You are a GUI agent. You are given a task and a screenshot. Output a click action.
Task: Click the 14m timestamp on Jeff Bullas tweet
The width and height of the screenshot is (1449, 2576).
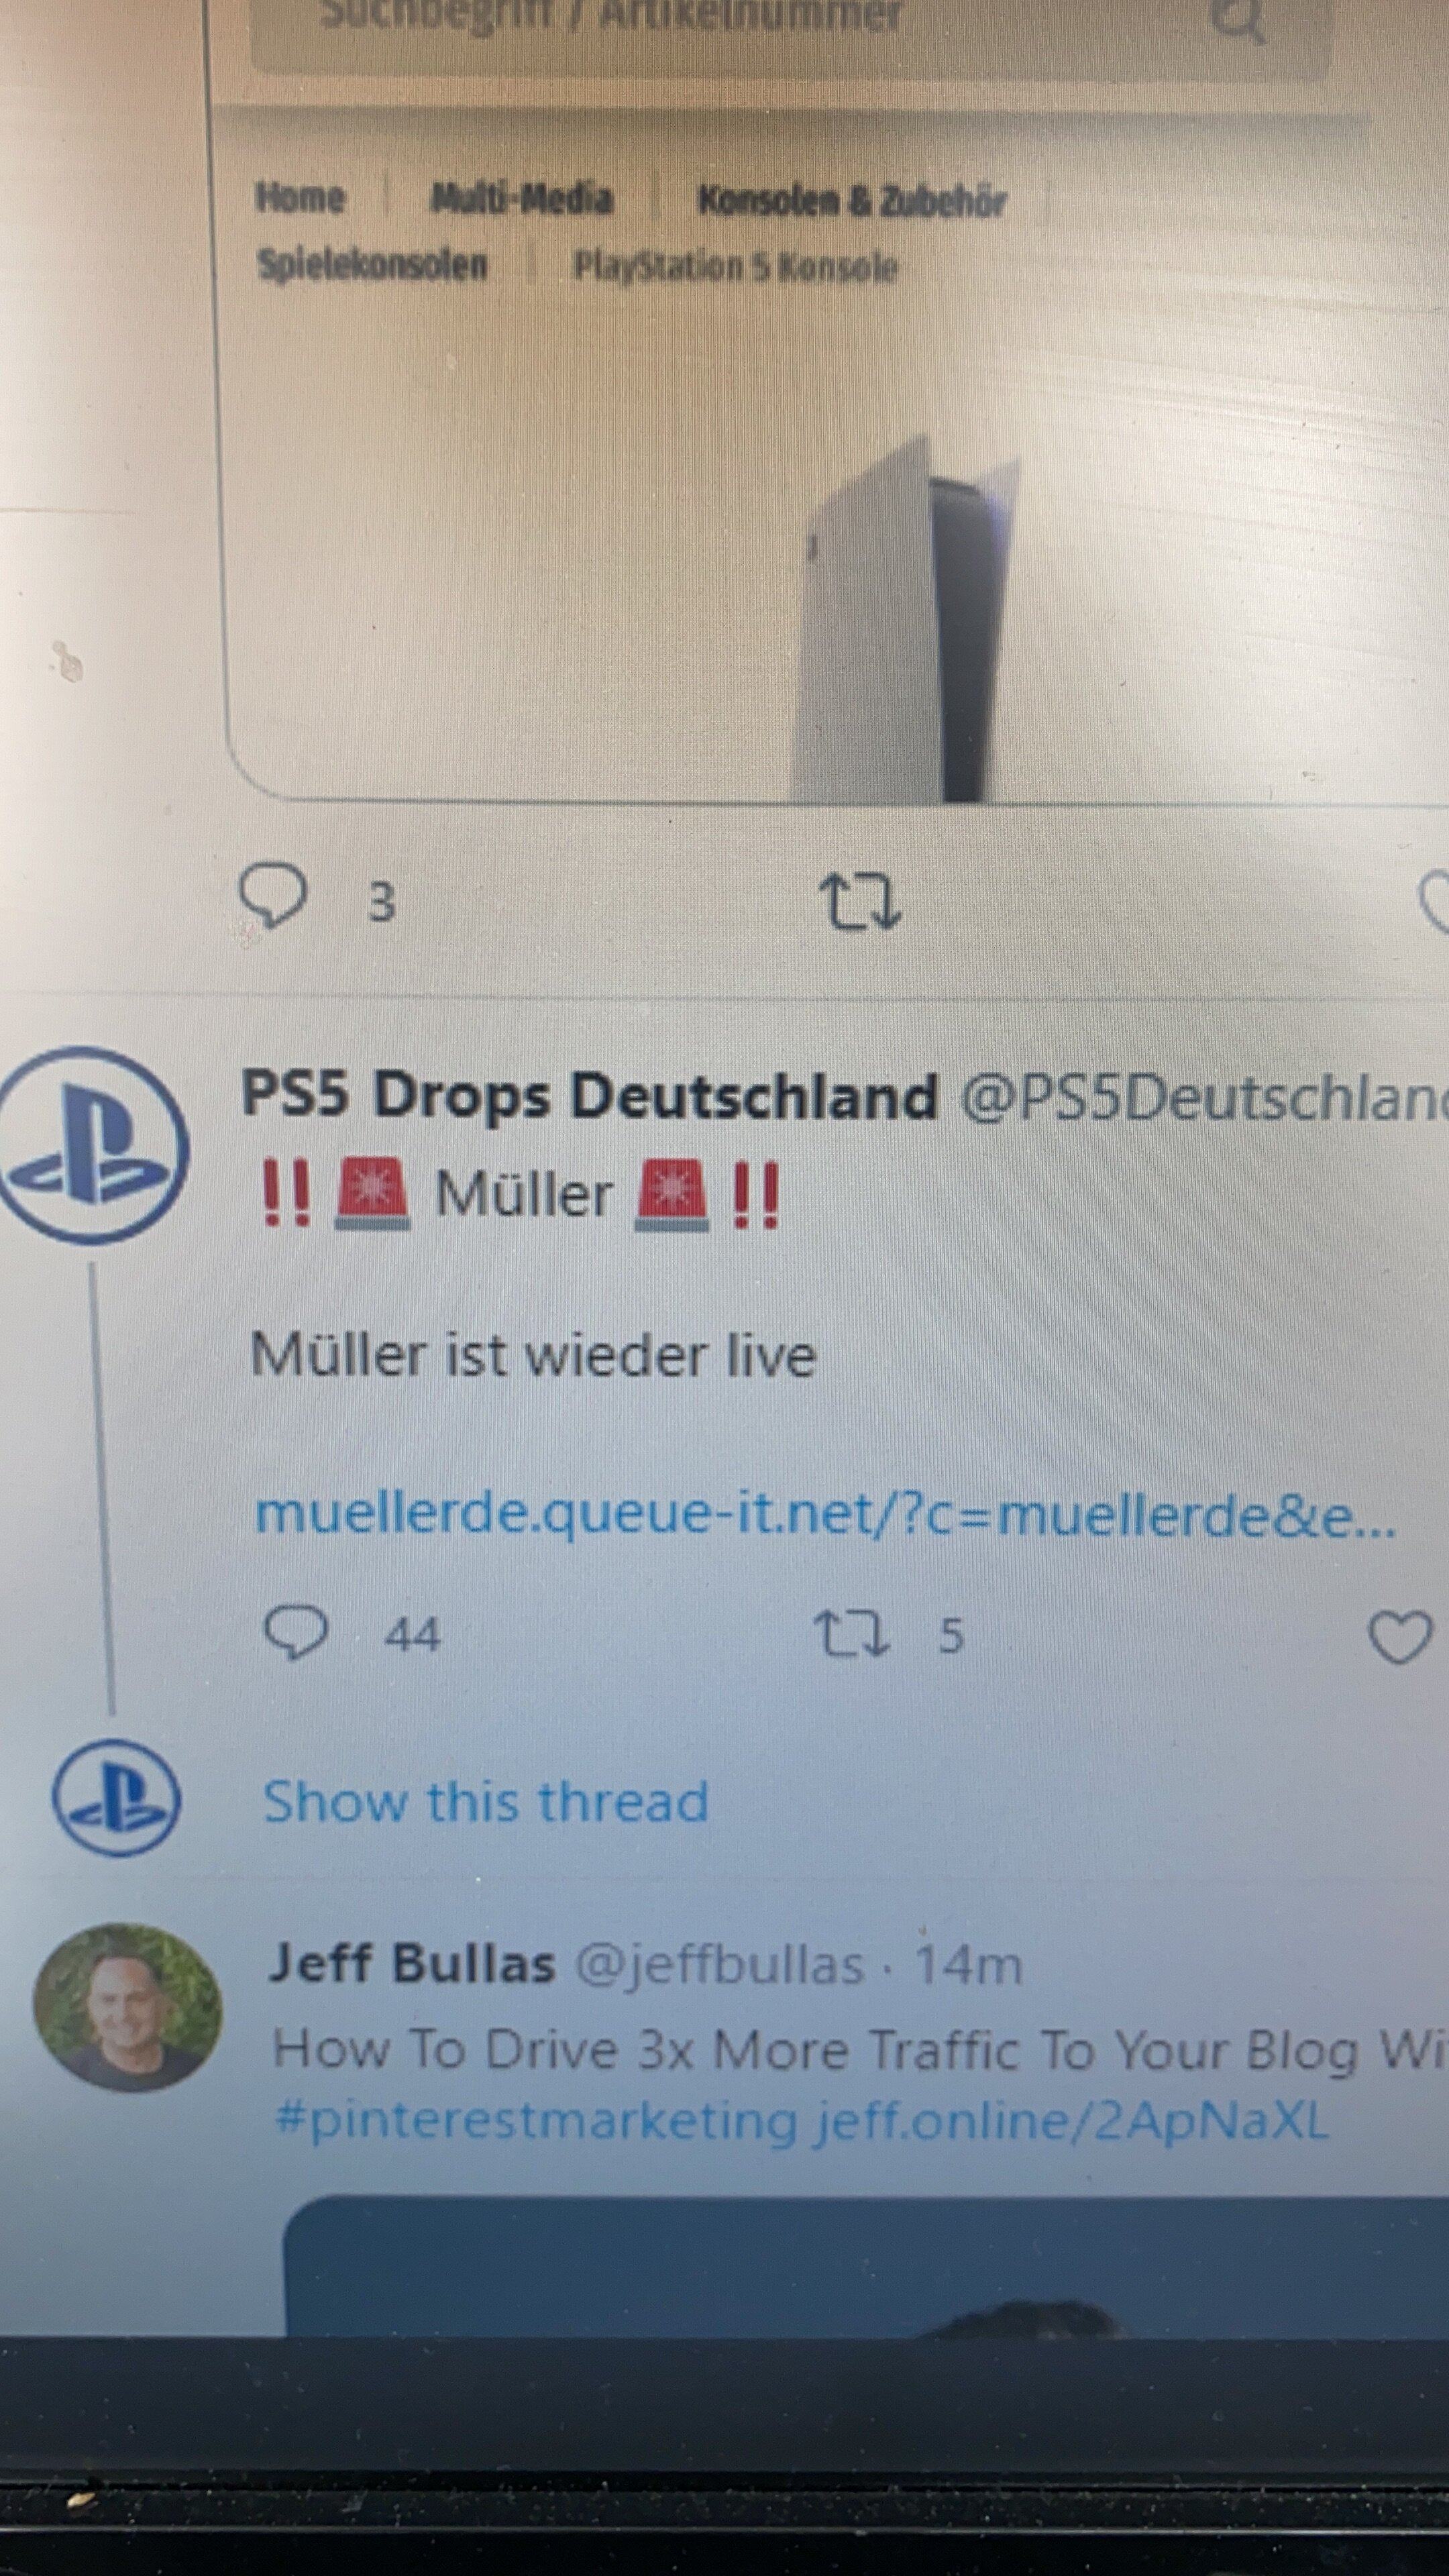click(968, 1964)
